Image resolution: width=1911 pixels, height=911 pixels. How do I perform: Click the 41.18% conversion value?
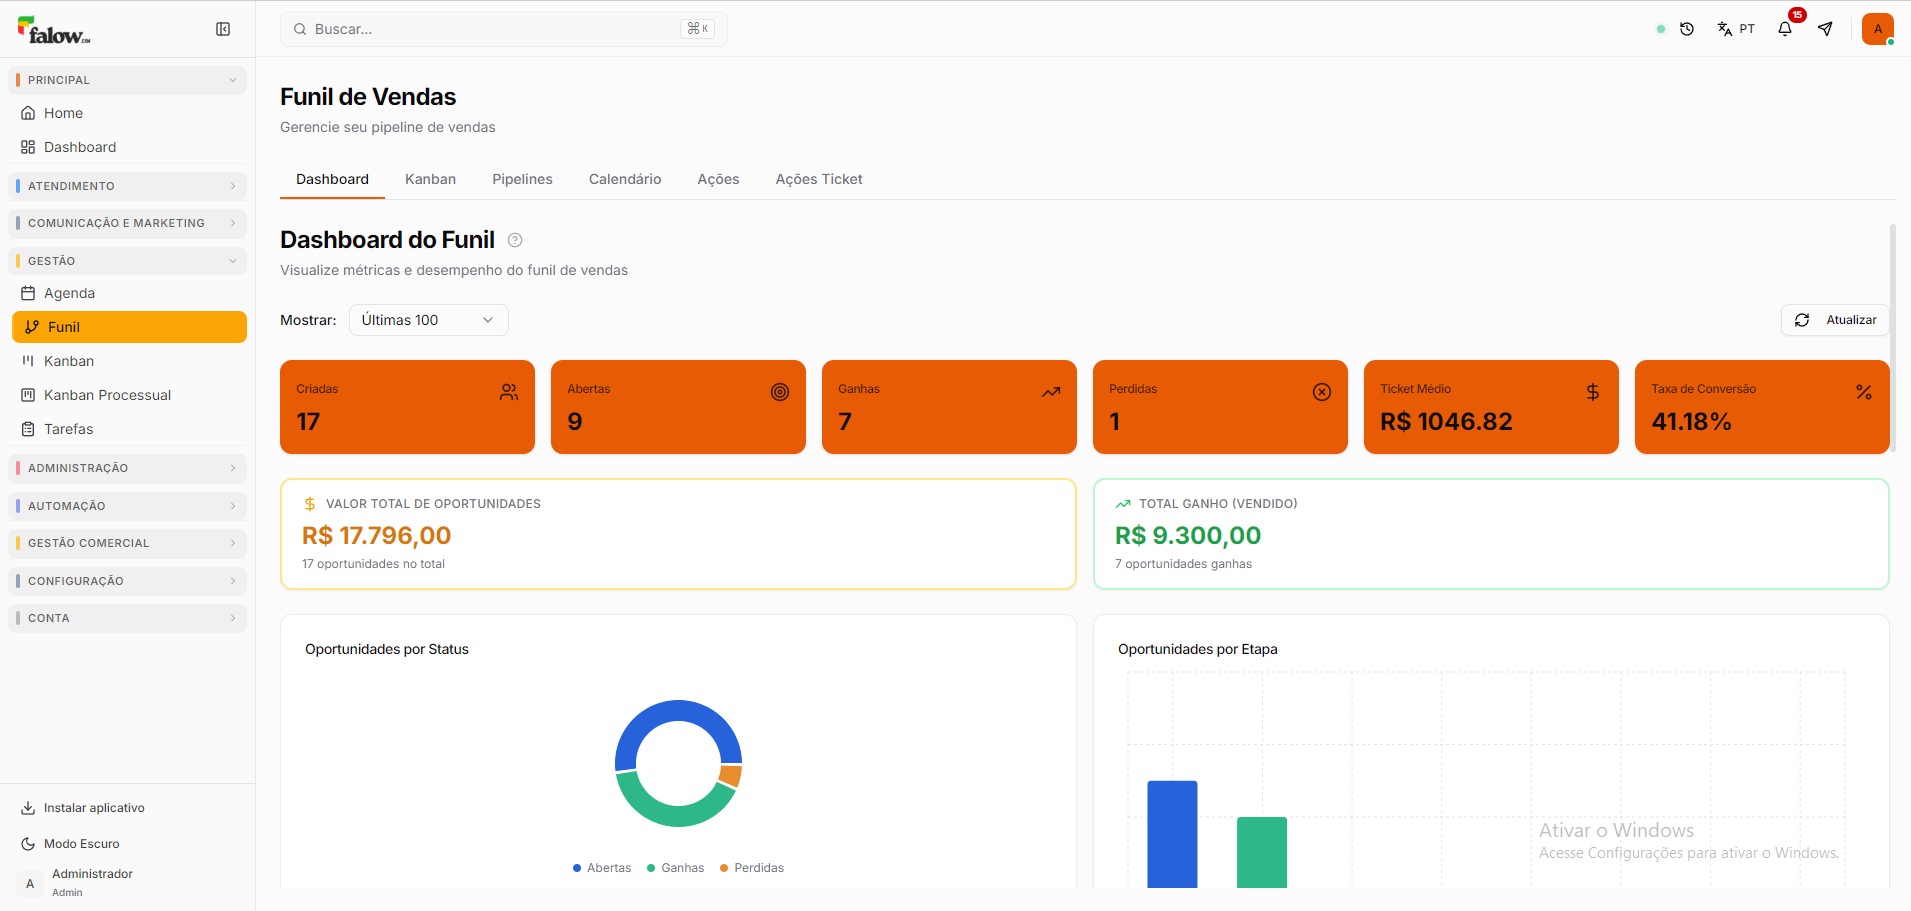click(x=1692, y=422)
